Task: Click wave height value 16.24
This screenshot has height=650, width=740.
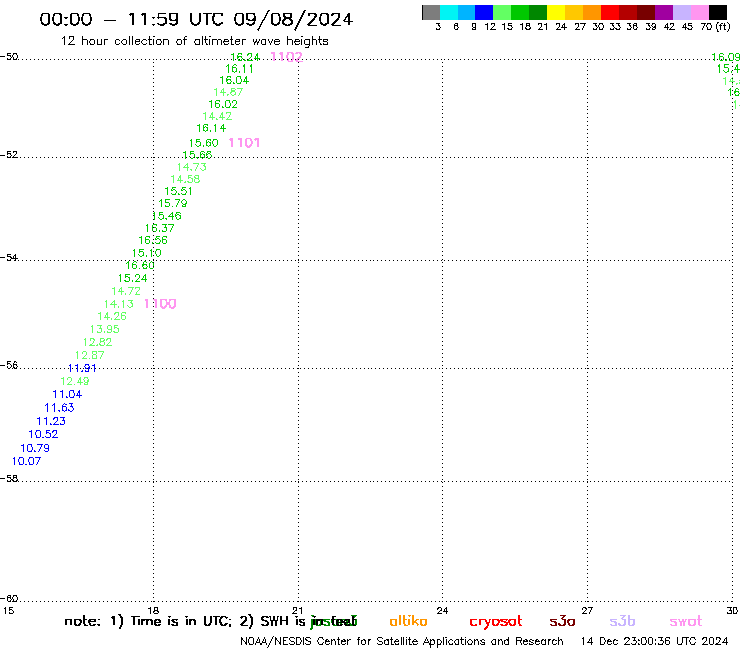Action: 245,57
